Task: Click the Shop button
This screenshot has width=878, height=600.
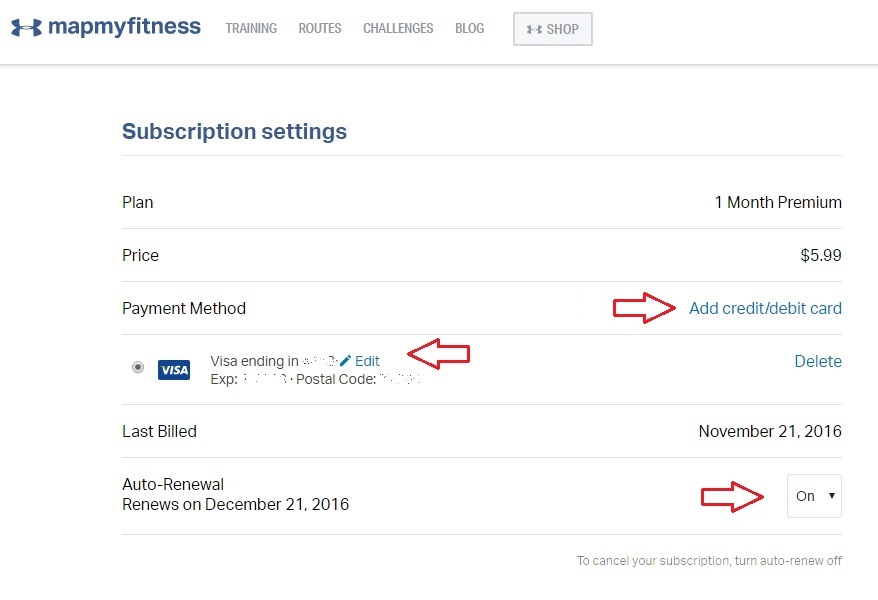Action: coord(553,29)
